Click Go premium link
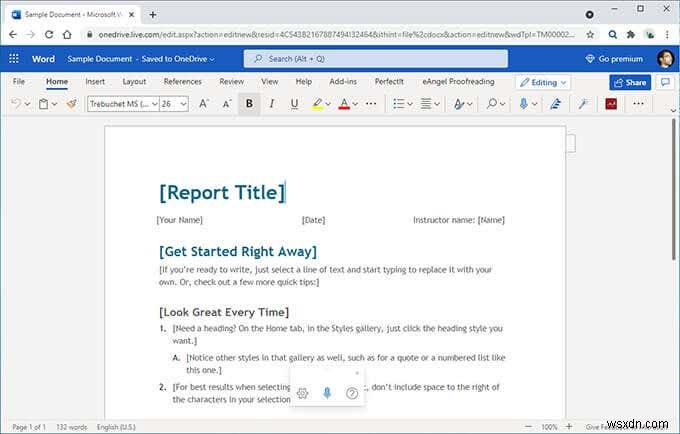Image resolution: width=680 pixels, height=434 pixels. 614,59
